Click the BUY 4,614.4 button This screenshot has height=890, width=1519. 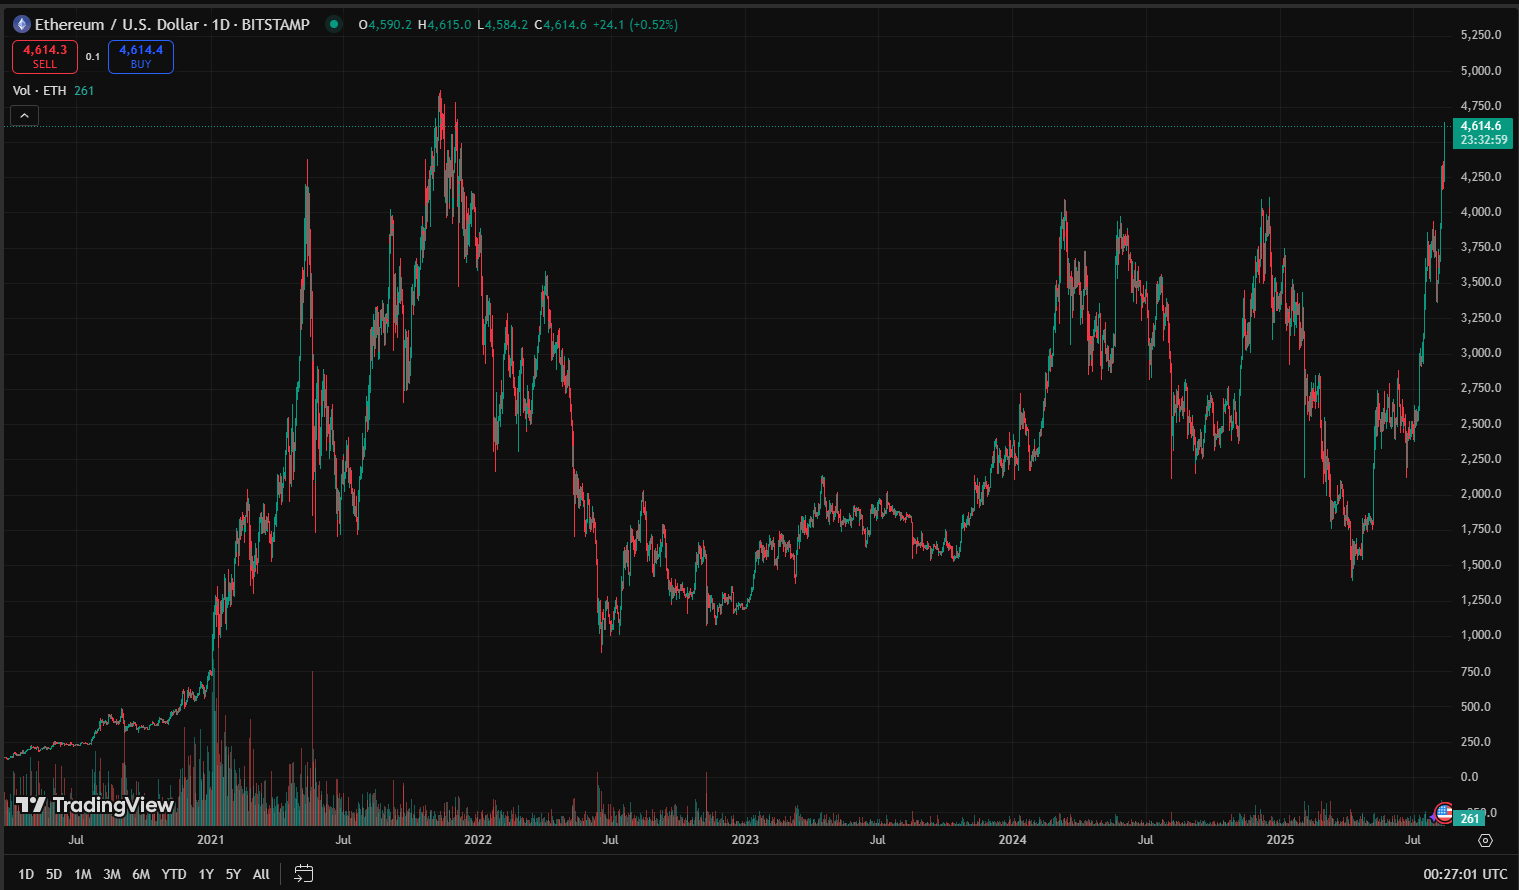[141, 57]
